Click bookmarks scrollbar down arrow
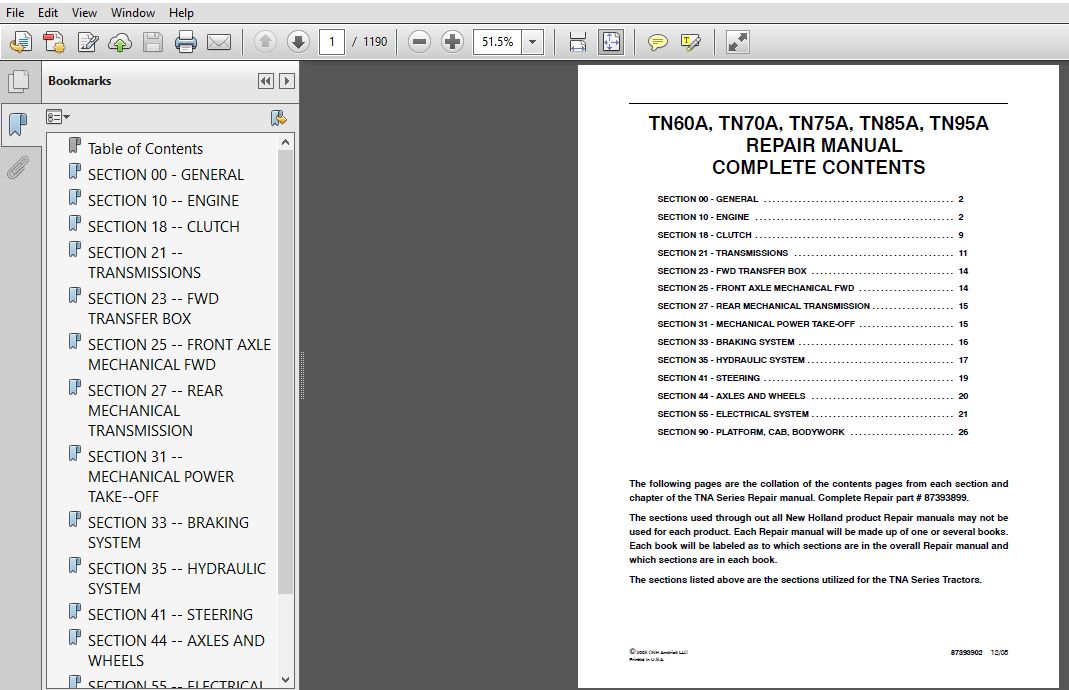The width and height of the screenshot is (1069, 690). pos(286,680)
